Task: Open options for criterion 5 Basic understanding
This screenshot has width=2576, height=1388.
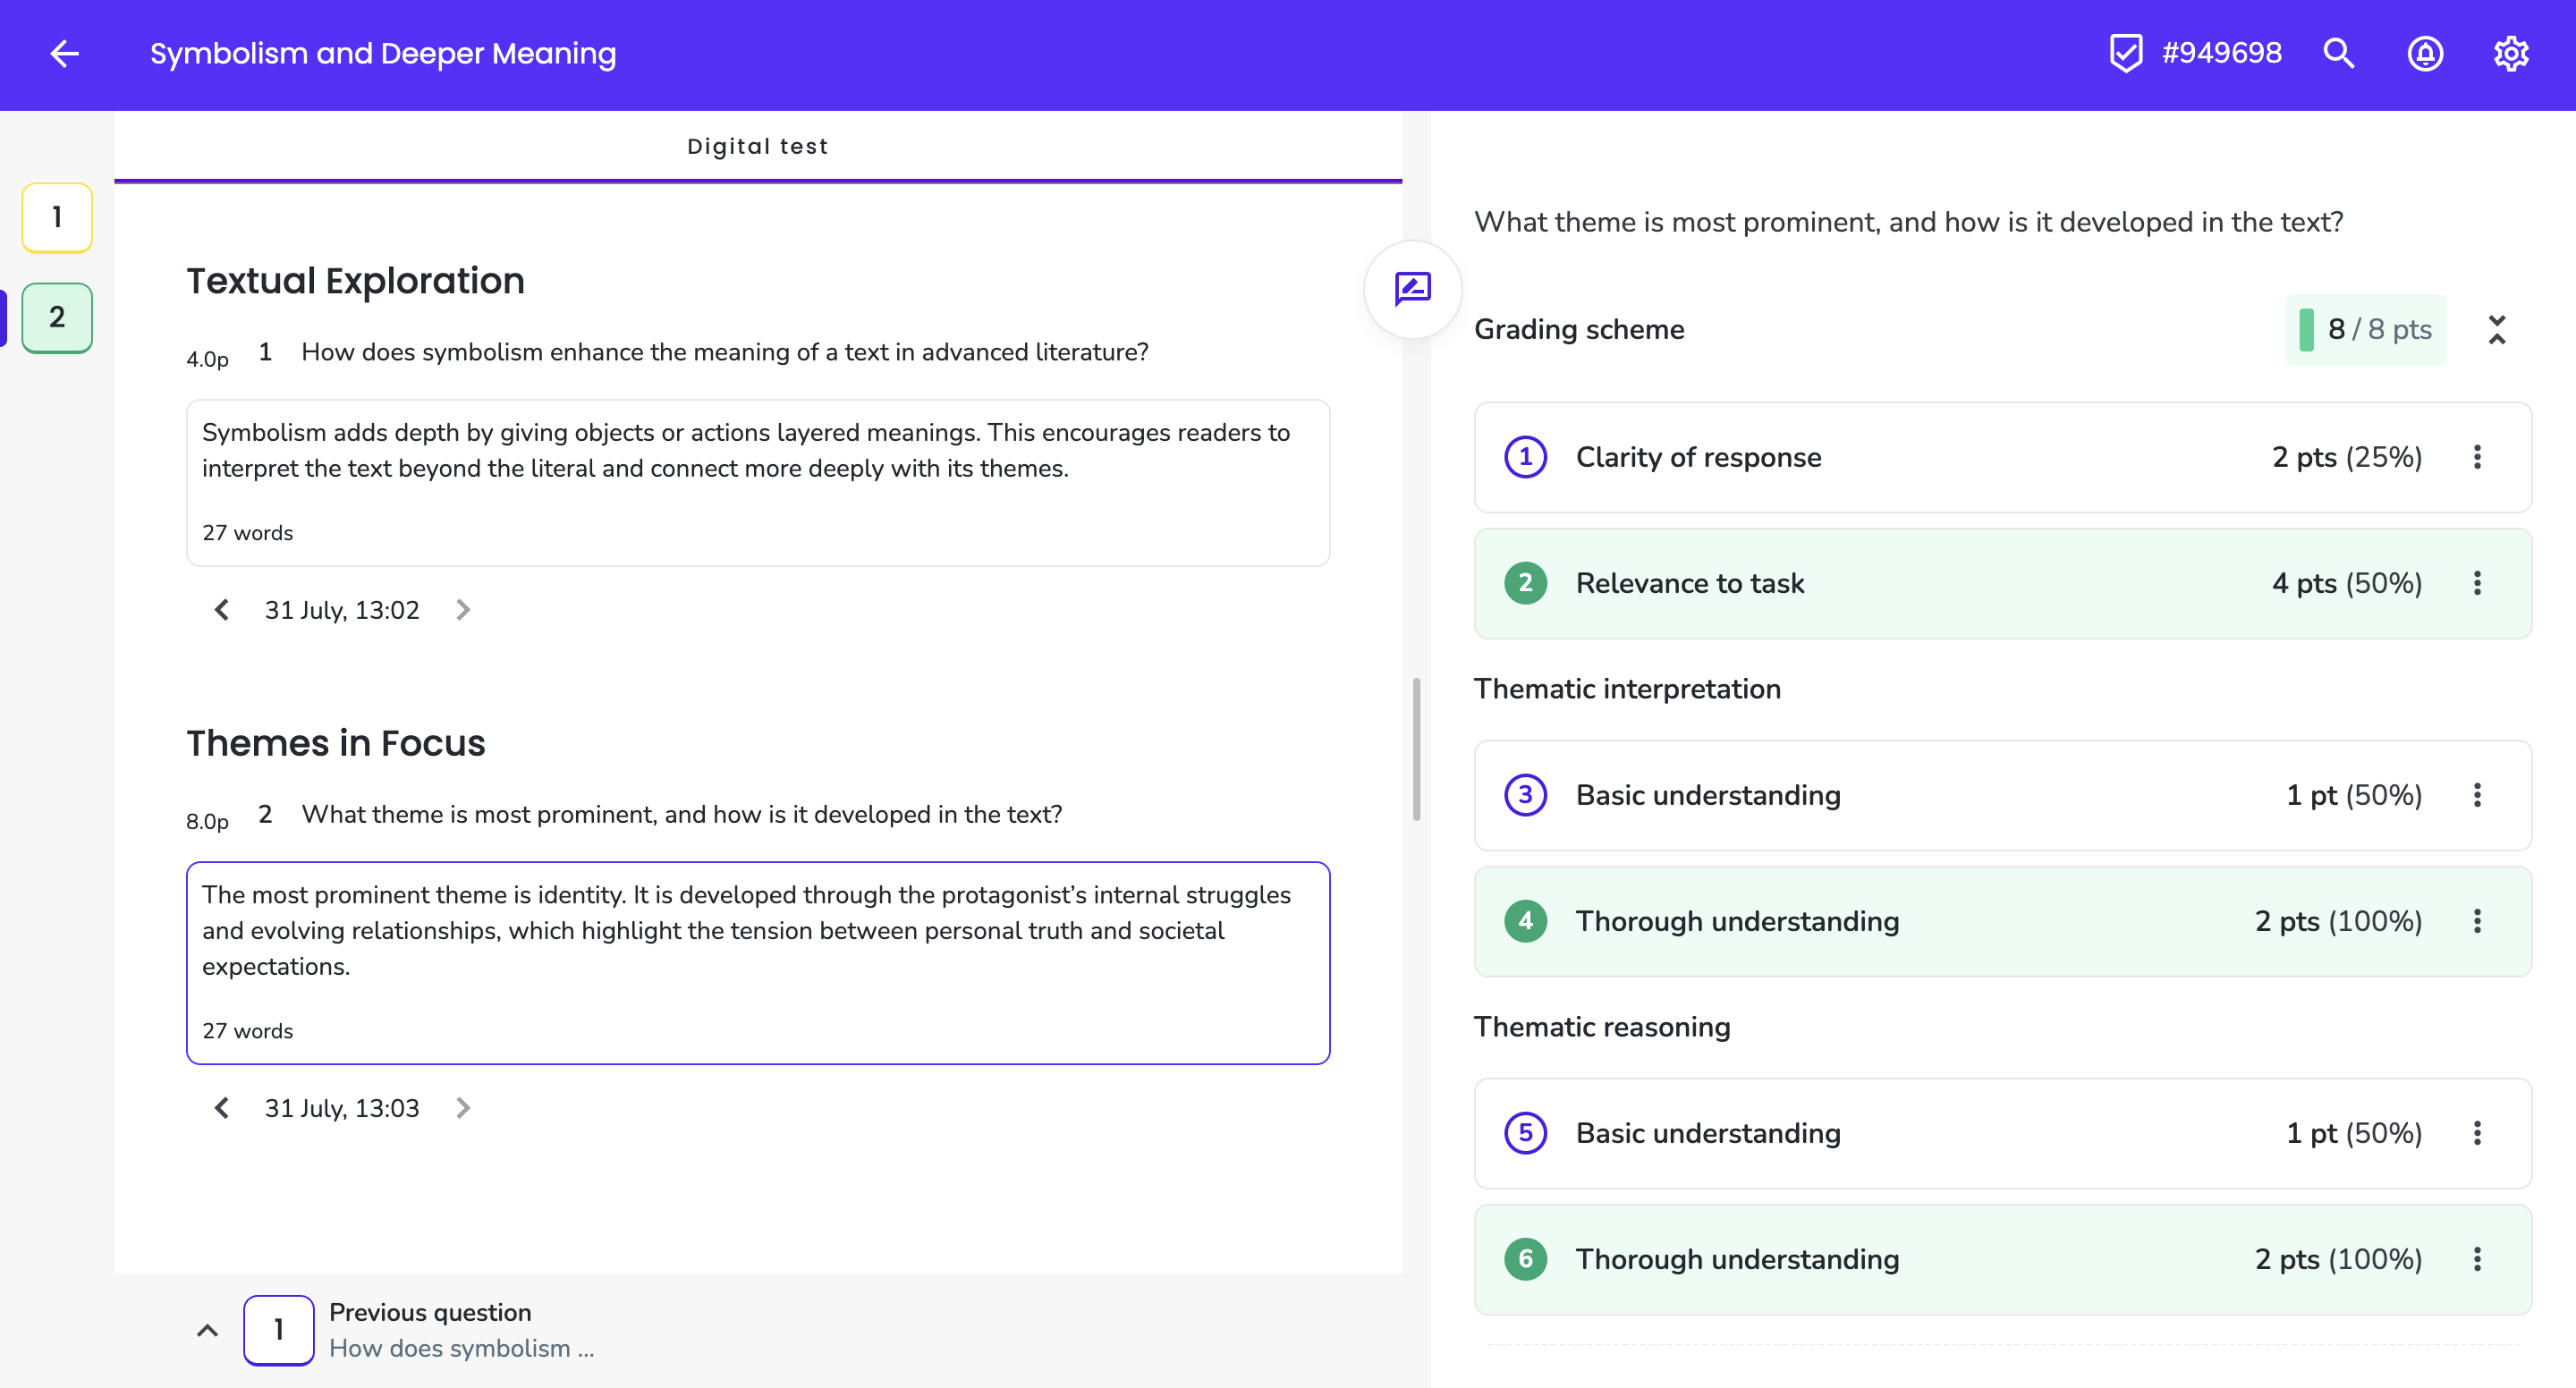Action: coord(2478,1134)
